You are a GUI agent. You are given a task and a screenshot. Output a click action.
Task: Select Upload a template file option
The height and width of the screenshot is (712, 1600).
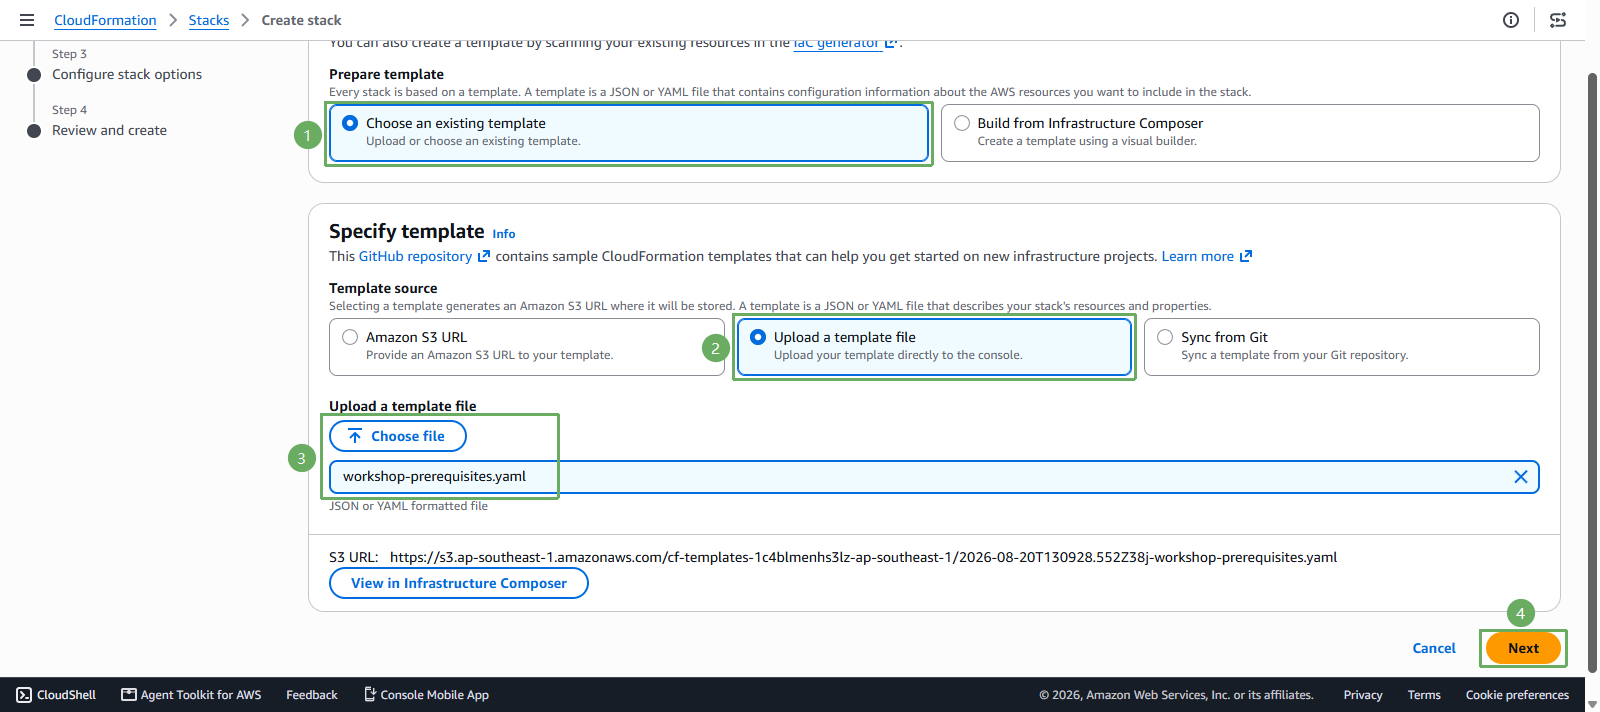pyautogui.click(x=934, y=347)
